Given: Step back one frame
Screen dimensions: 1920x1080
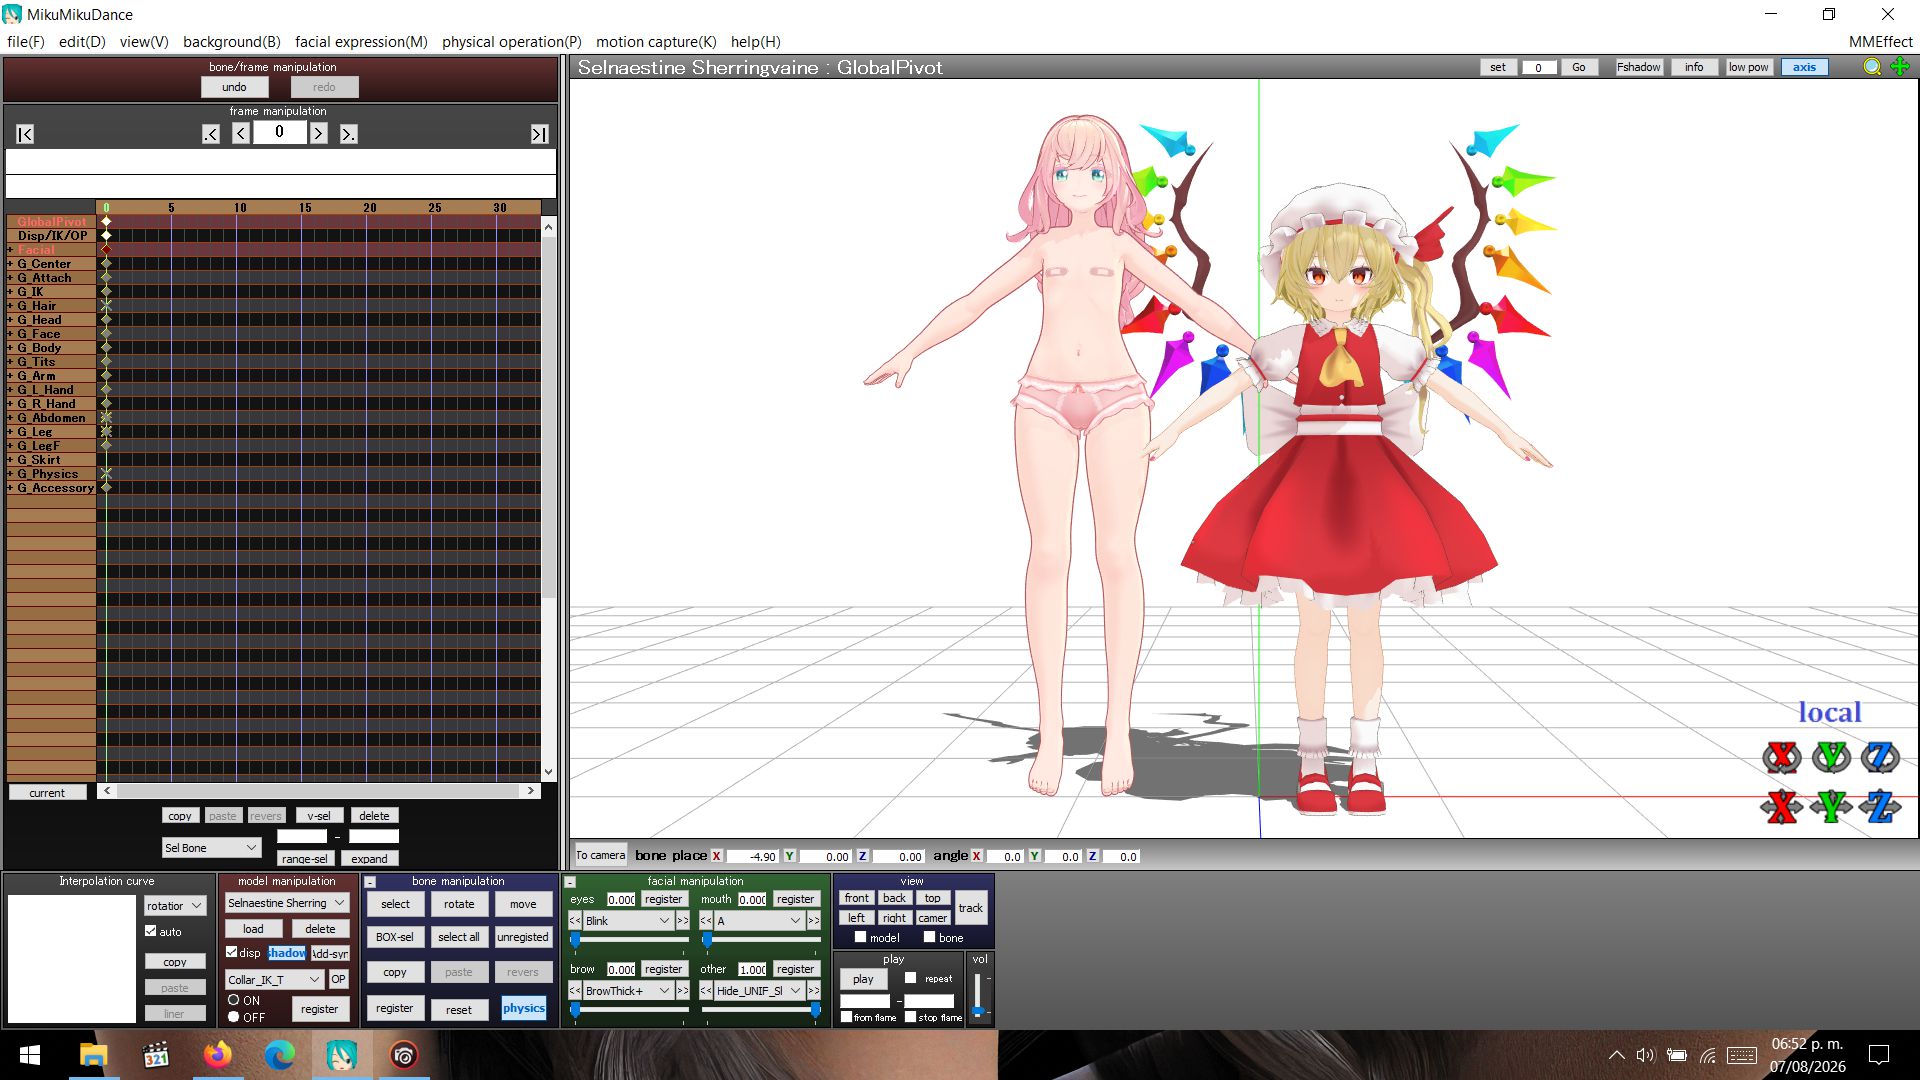Looking at the screenshot, I should click(241, 134).
